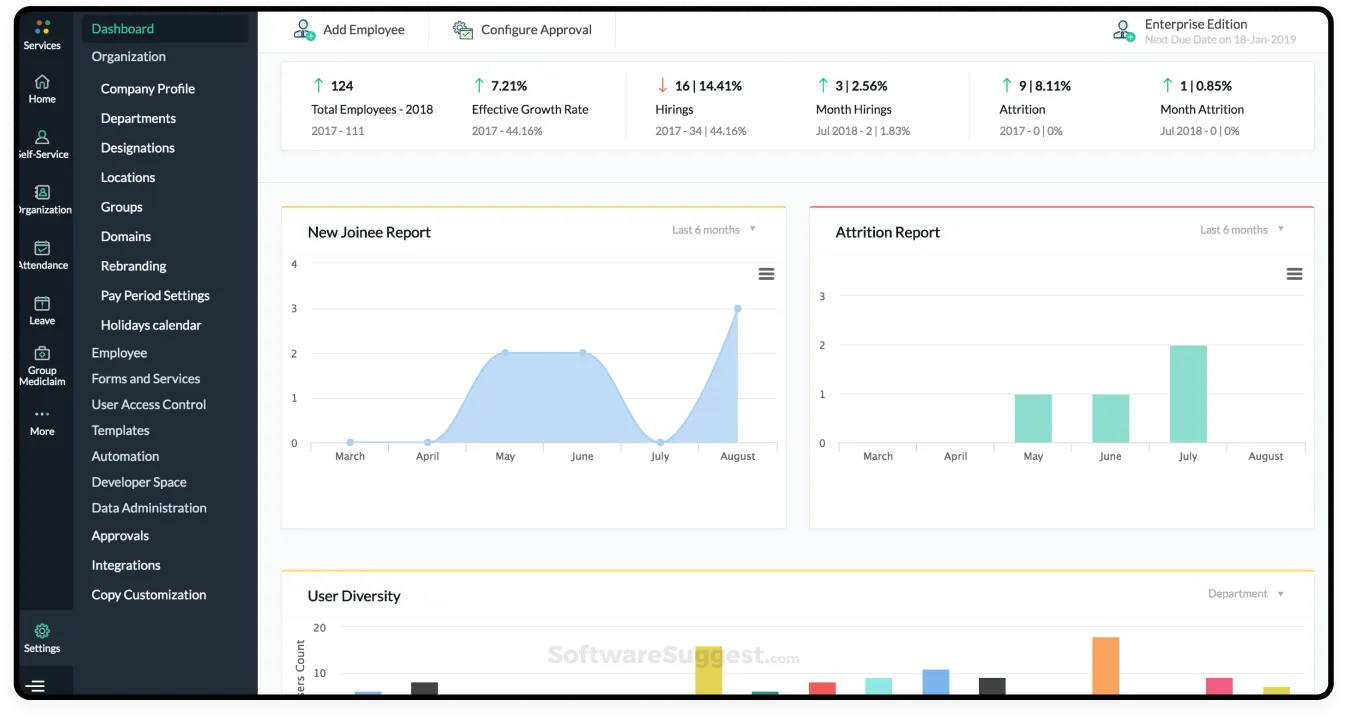Open New Joinee Report chart menu
1348x722 pixels.
click(766, 274)
